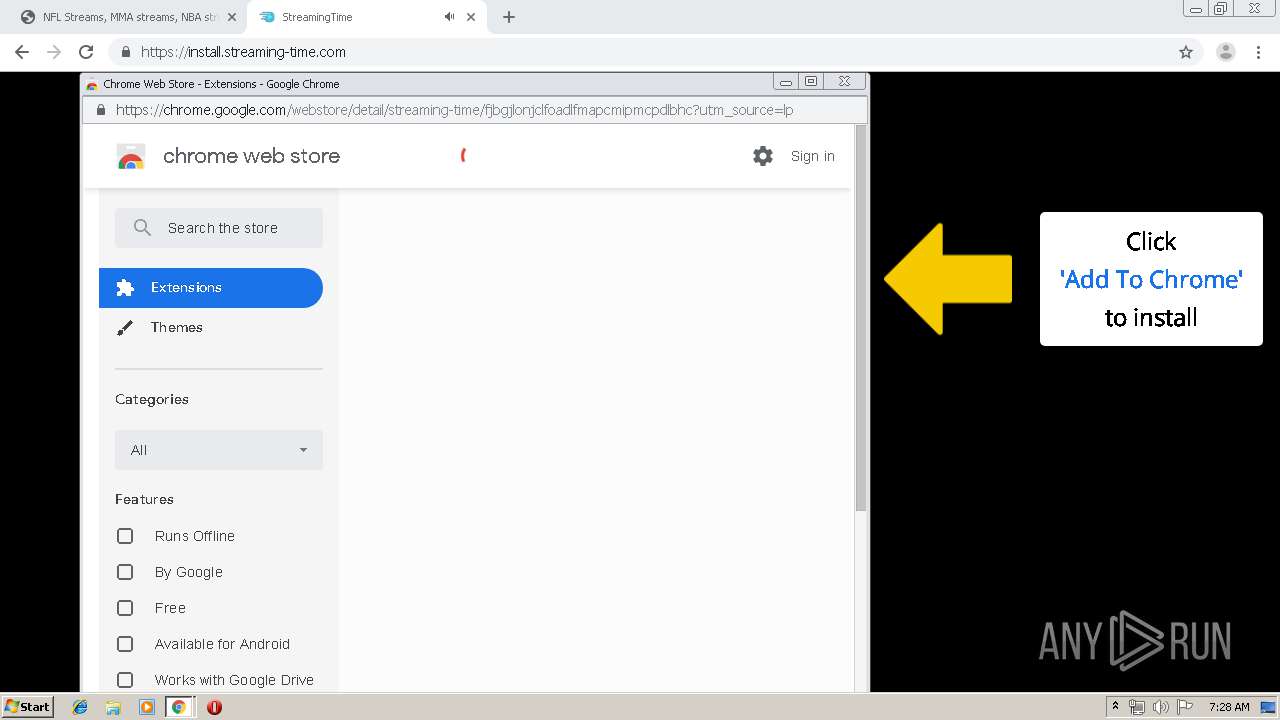Image resolution: width=1280 pixels, height=720 pixels.
Task: Reload the streaming-time page
Action: [86, 52]
